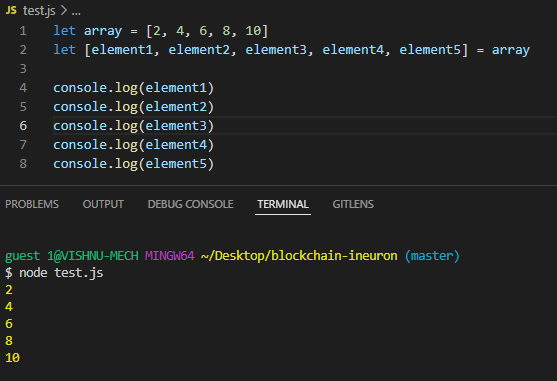Click 'array' at end of line 2
Screen dimensions: 557x381
point(510,50)
